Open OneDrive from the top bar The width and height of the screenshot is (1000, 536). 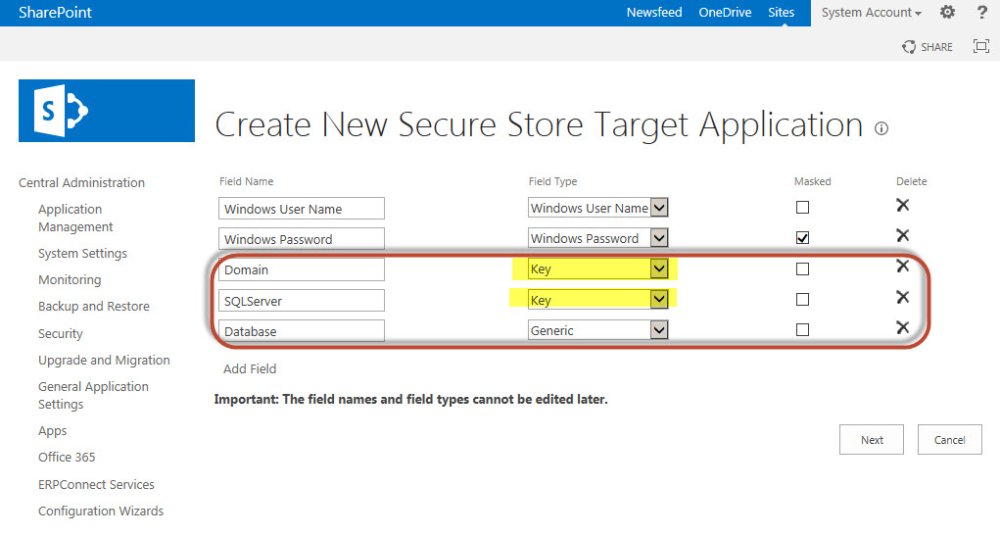(x=724, y=12)
